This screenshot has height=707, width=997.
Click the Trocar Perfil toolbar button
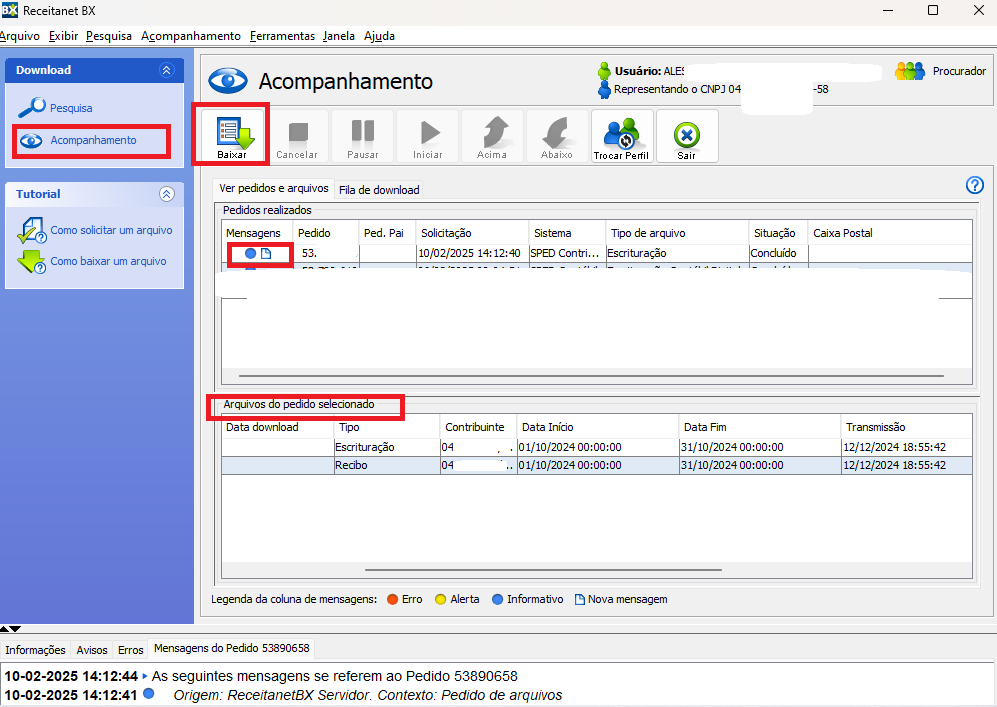622,135
